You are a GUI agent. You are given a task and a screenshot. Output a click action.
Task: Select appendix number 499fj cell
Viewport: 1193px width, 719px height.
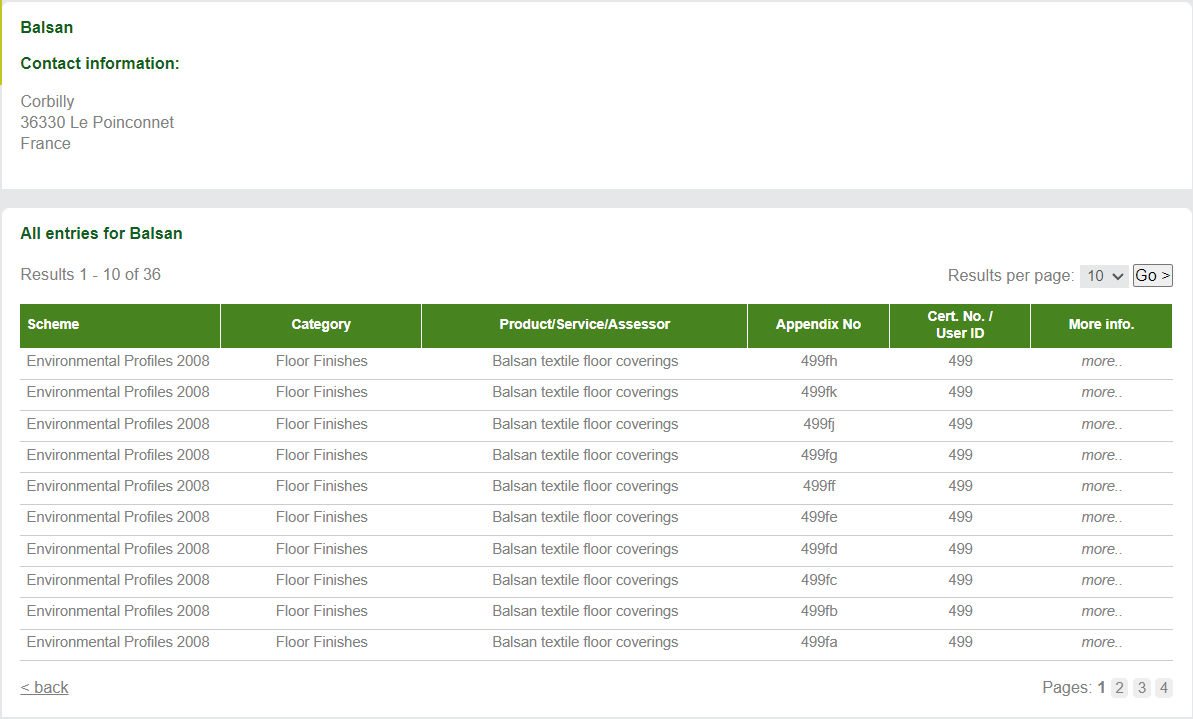[819, 425]
